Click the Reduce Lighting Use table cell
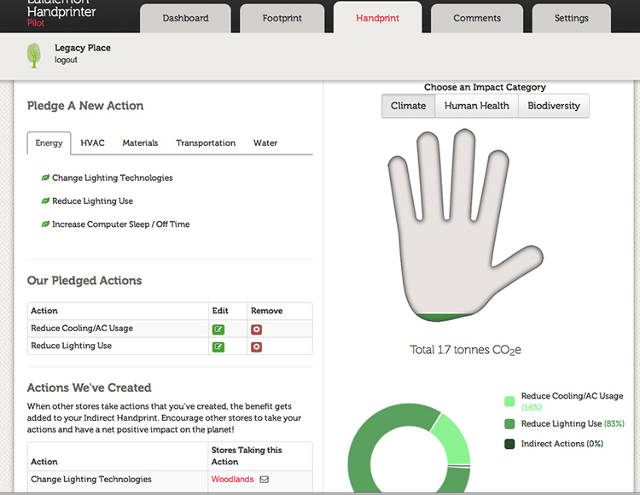 [118, 346]
